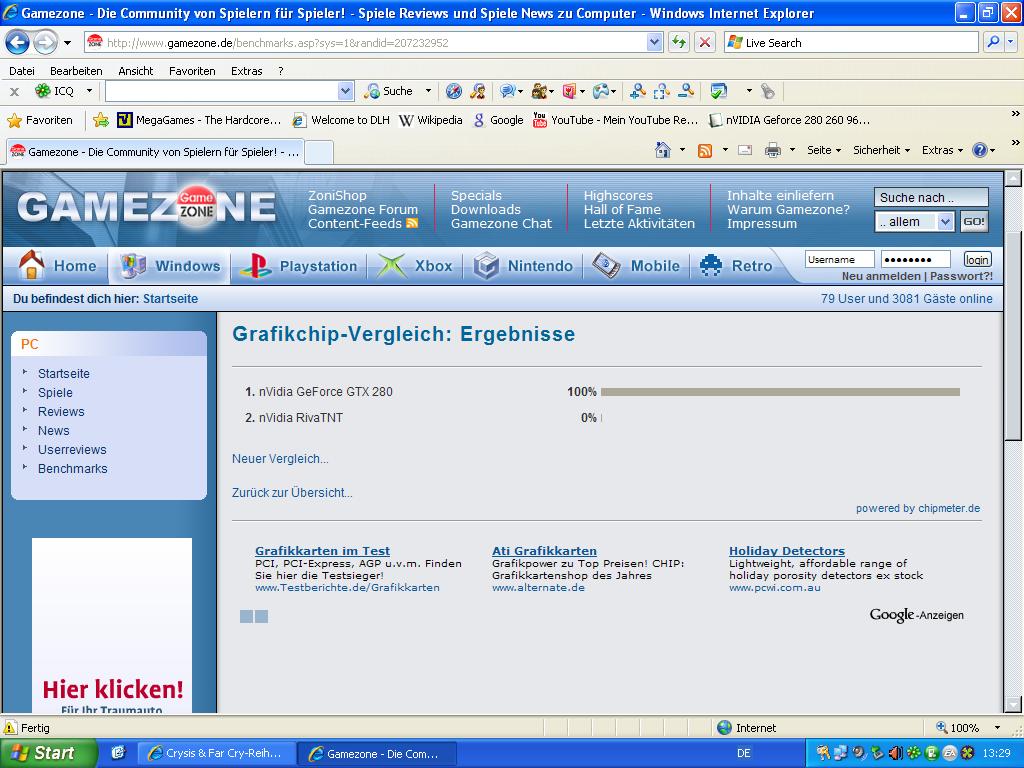Switch to Crysis & Far Cry taskbar window

coord(216,753)
